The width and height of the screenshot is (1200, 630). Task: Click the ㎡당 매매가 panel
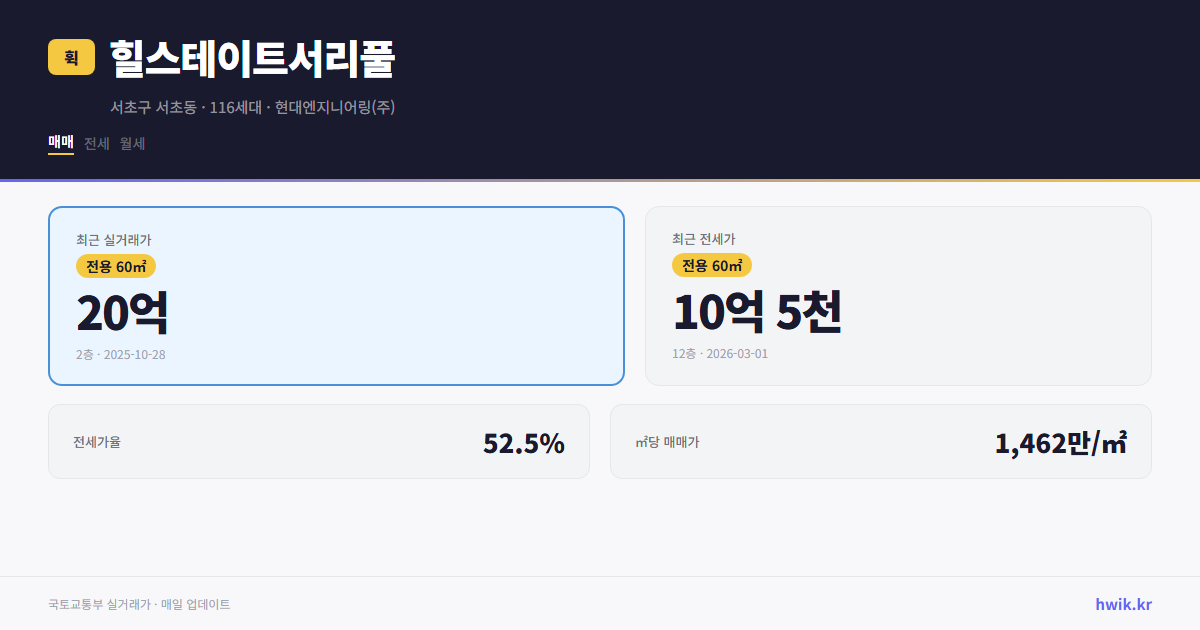click(x=880, y=441)
